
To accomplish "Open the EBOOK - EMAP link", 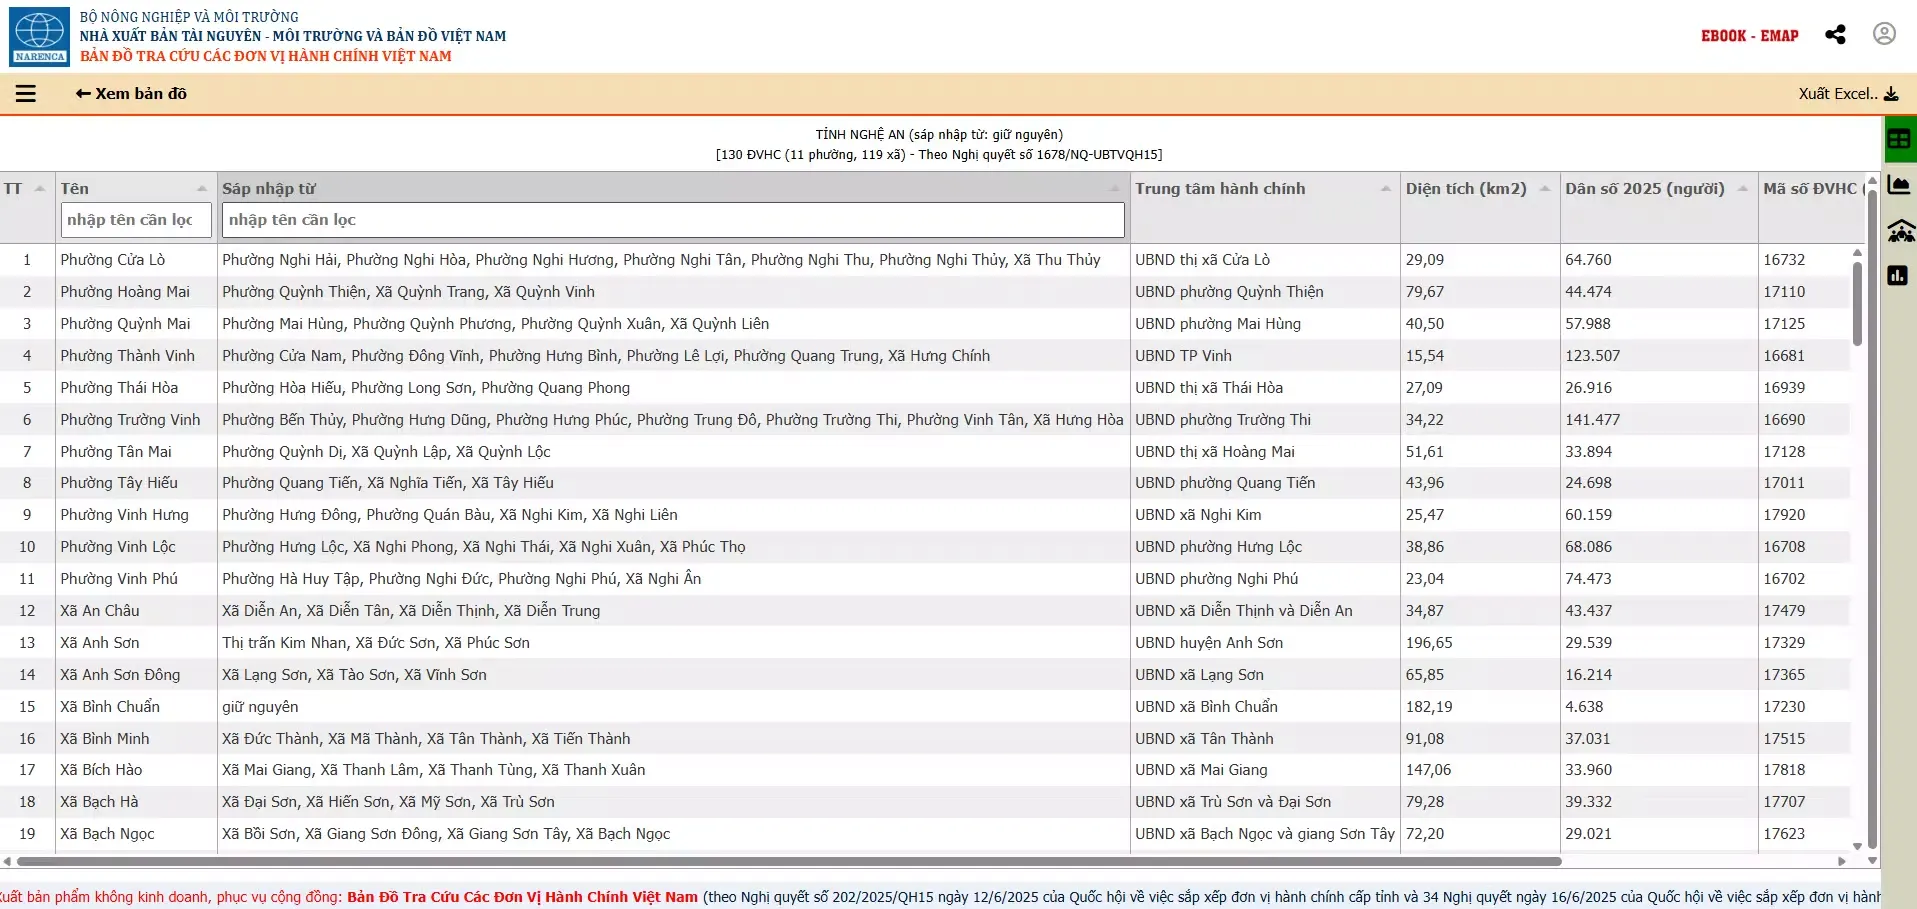I will 1749,36.
